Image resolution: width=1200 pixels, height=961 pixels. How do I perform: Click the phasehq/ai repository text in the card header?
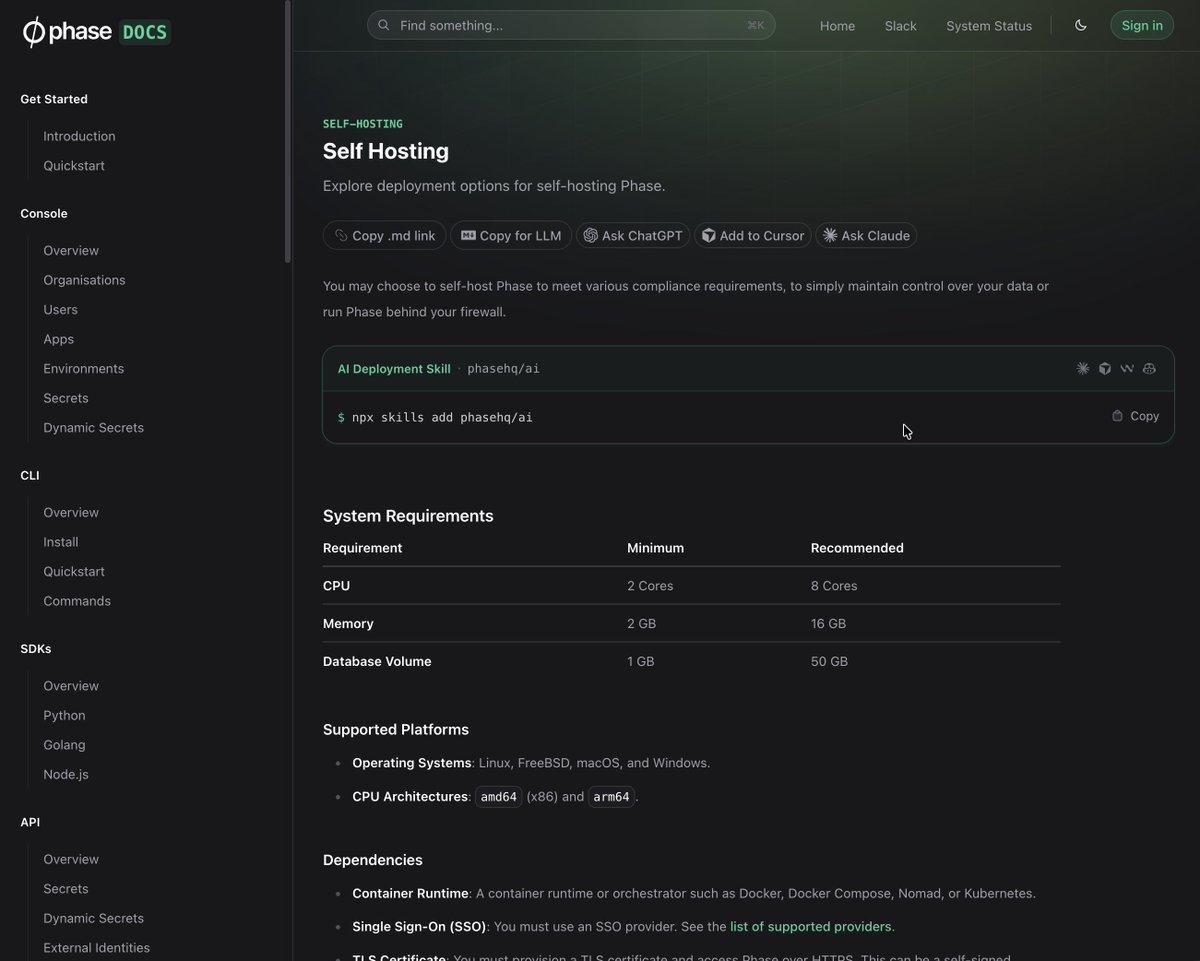[503, 369]
